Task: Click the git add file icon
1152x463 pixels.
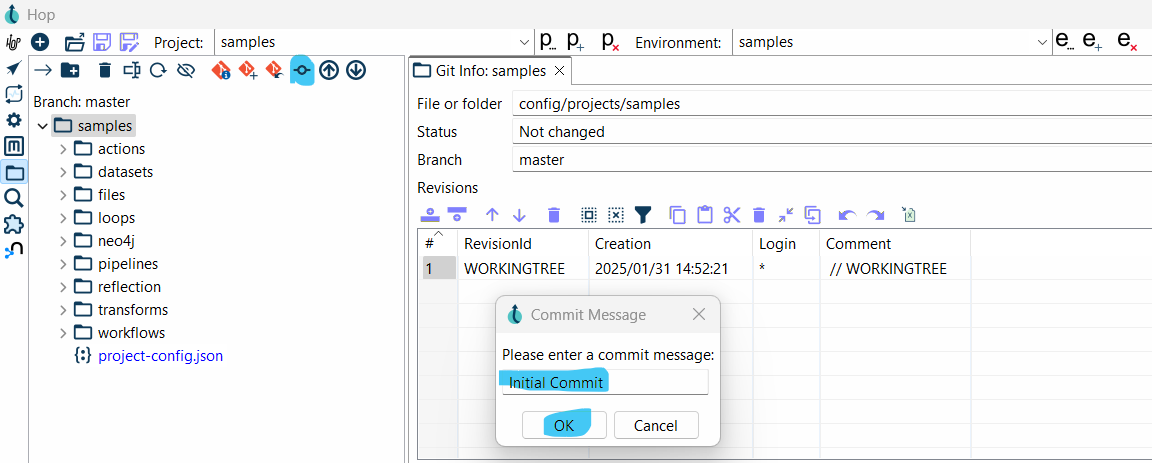Action: [247, 70]
